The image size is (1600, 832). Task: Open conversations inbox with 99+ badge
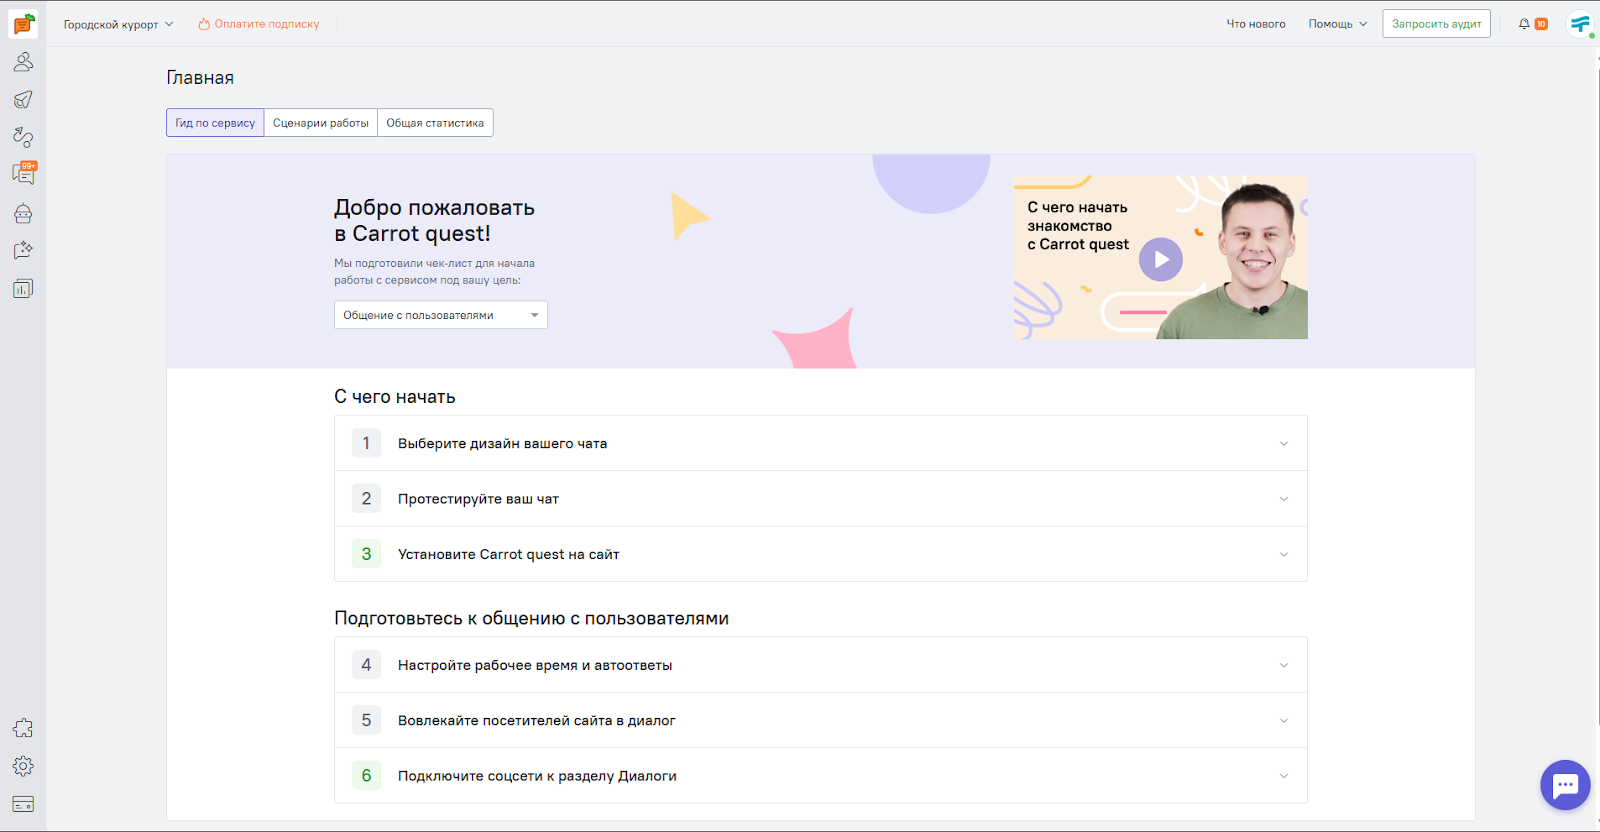[x=23, y=174]
